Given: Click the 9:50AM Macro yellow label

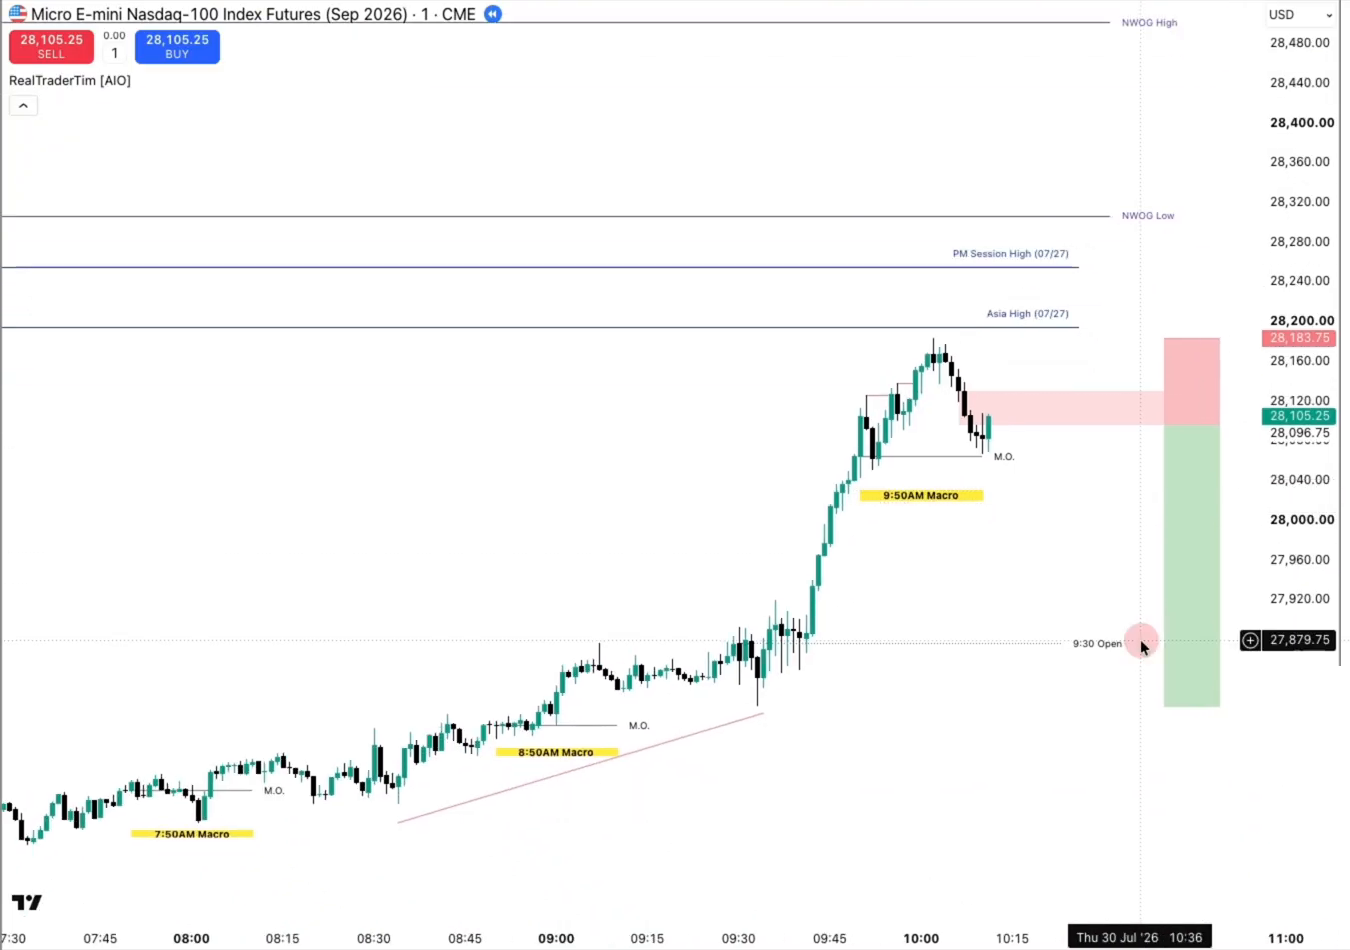Looking at the screenshot, I should (921, 495).
